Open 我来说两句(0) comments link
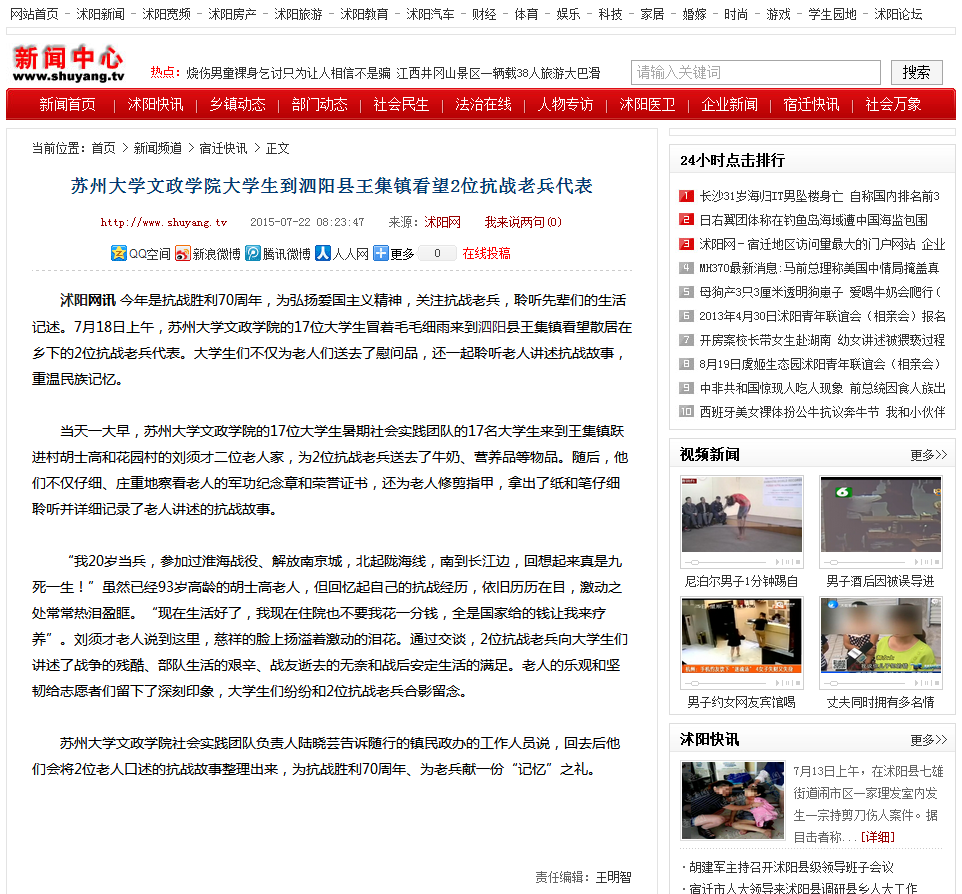Screen dimensions: 962x894 coord(523,222)
